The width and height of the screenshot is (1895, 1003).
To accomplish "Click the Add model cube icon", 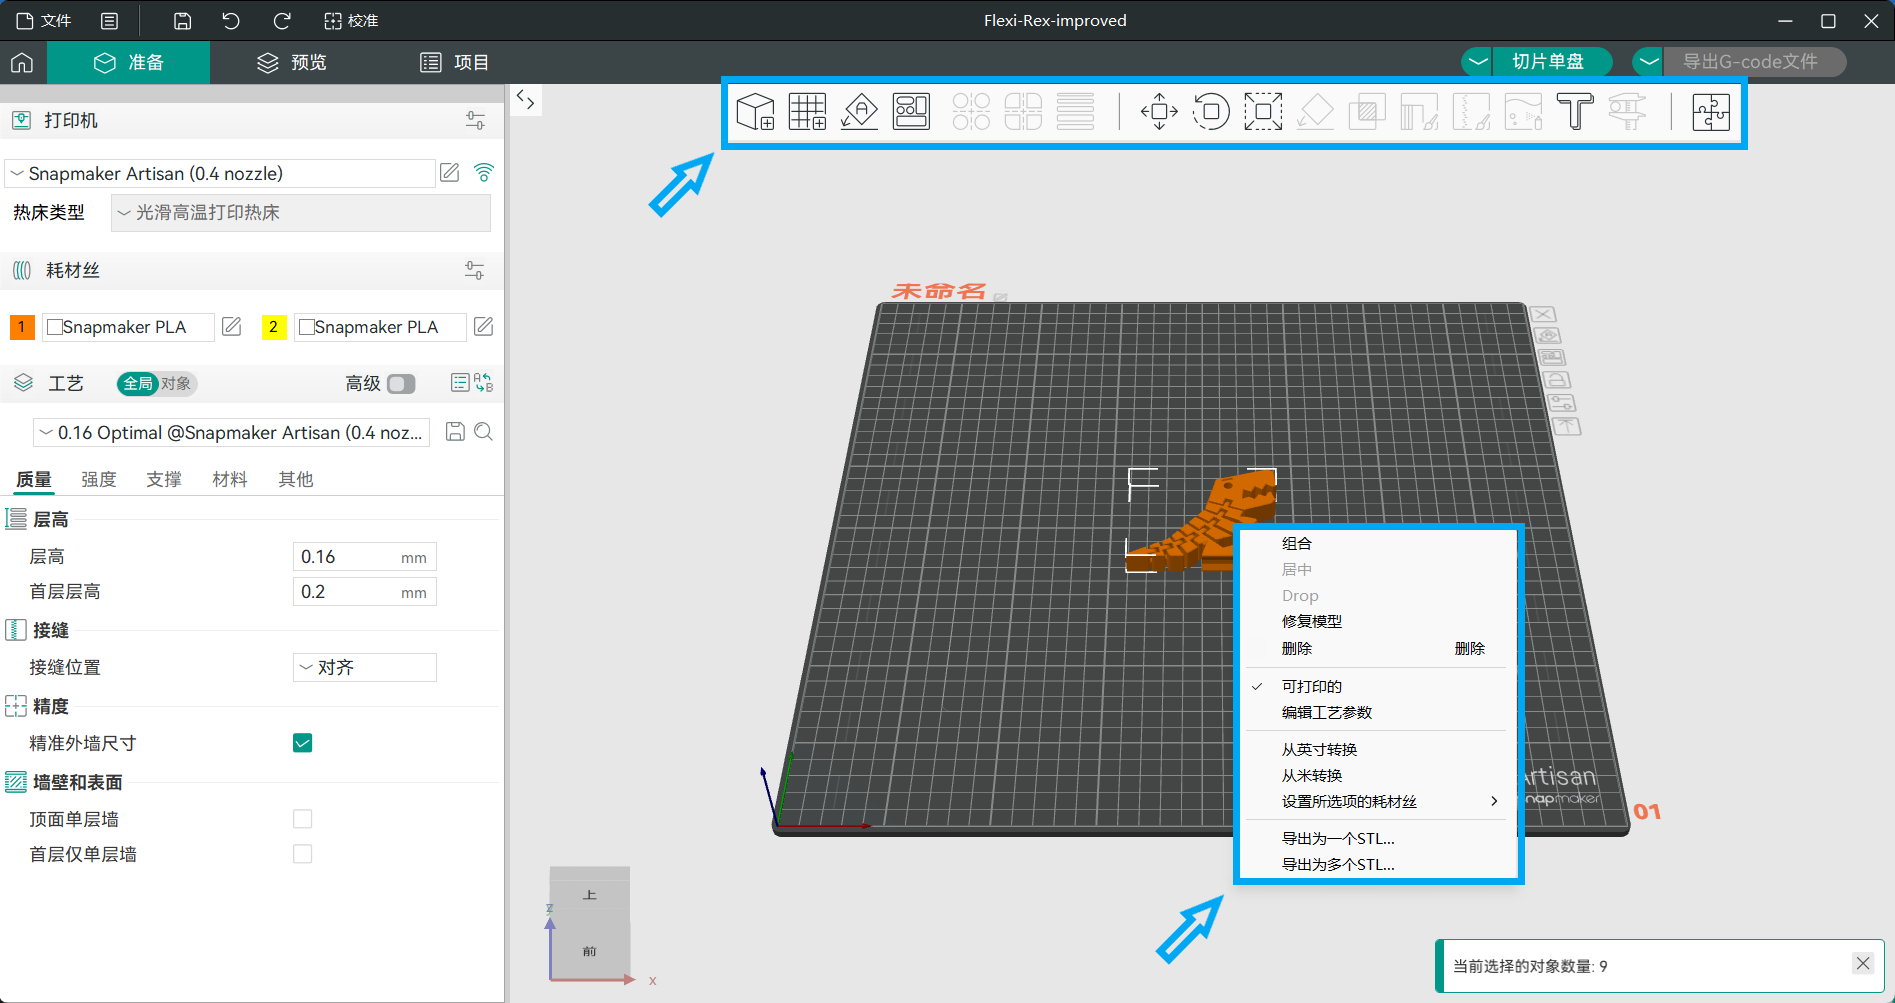I will point(755,111).
